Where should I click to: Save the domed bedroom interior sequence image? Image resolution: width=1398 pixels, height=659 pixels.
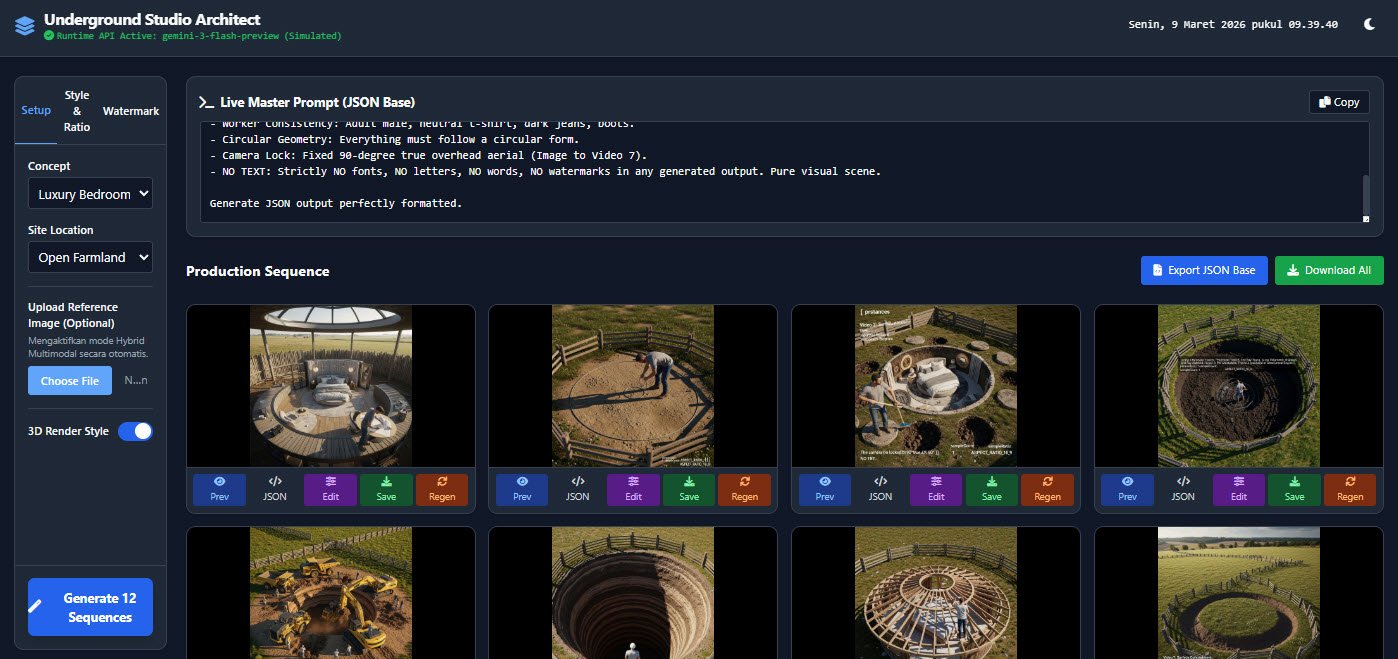[x=386, y=490]
